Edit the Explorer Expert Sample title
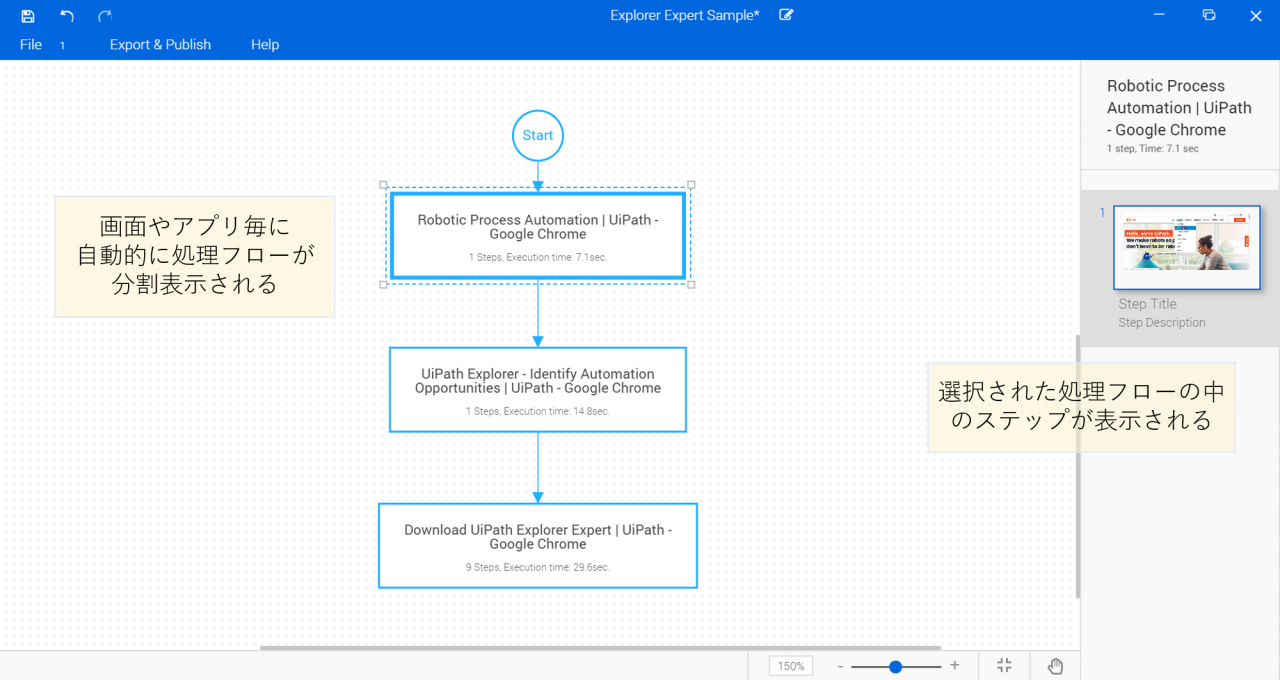The image size is (1280, 680). tap(786, 15)
